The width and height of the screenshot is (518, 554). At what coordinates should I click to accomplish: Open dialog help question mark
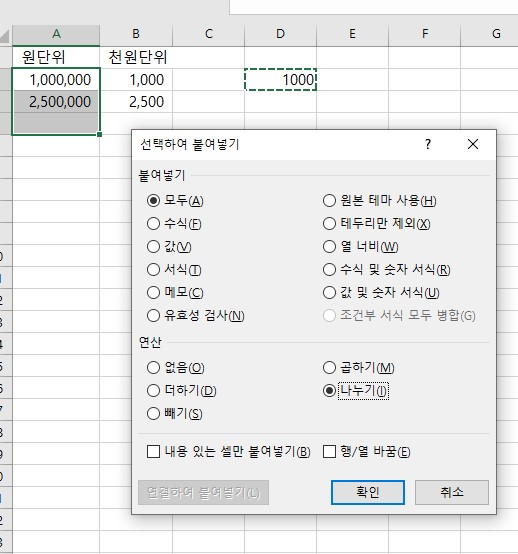[x=428, y=144]
